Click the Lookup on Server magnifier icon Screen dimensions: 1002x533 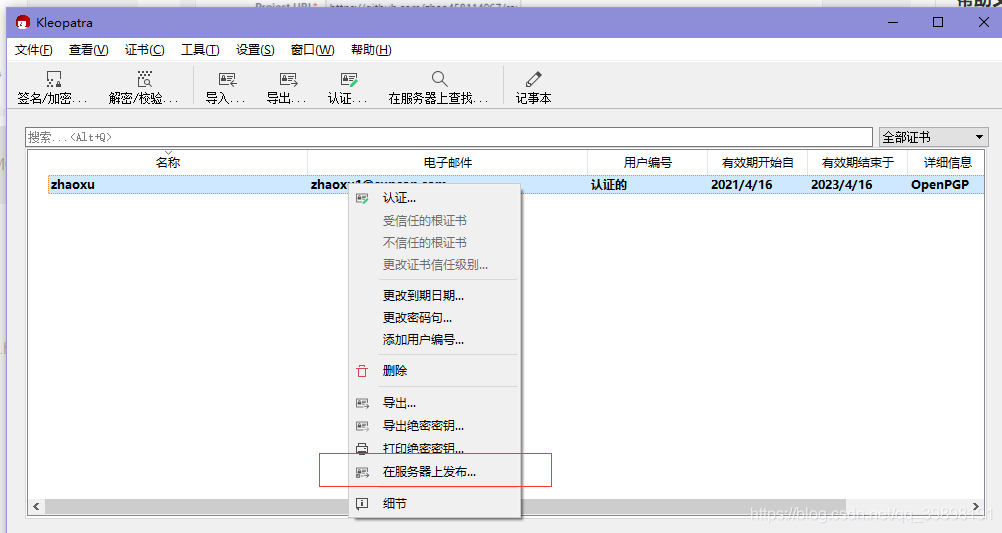[439, 79]
